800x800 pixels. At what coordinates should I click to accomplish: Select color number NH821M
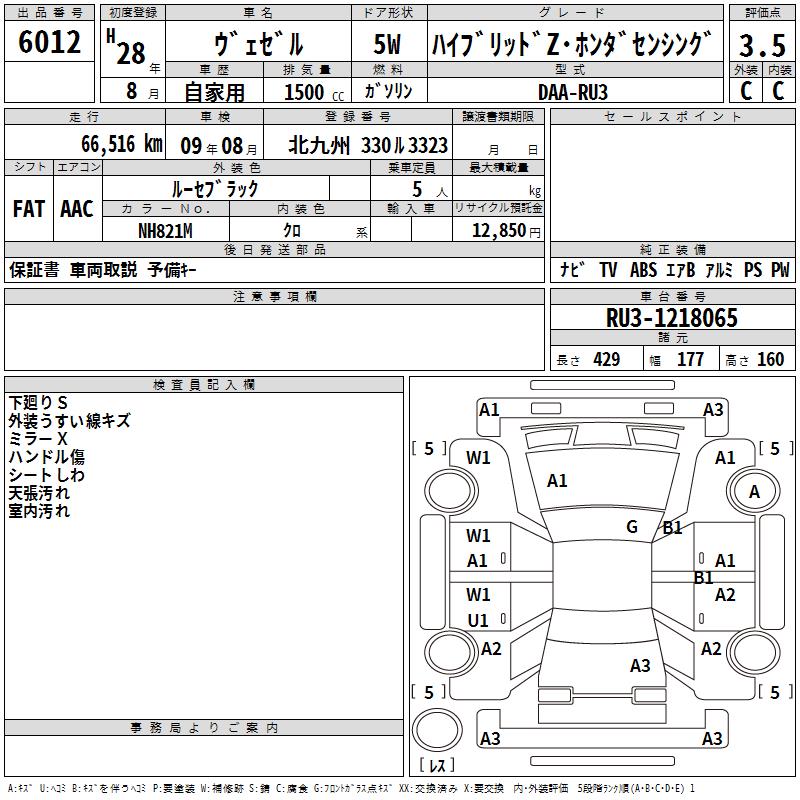click(x=165, y=231)
